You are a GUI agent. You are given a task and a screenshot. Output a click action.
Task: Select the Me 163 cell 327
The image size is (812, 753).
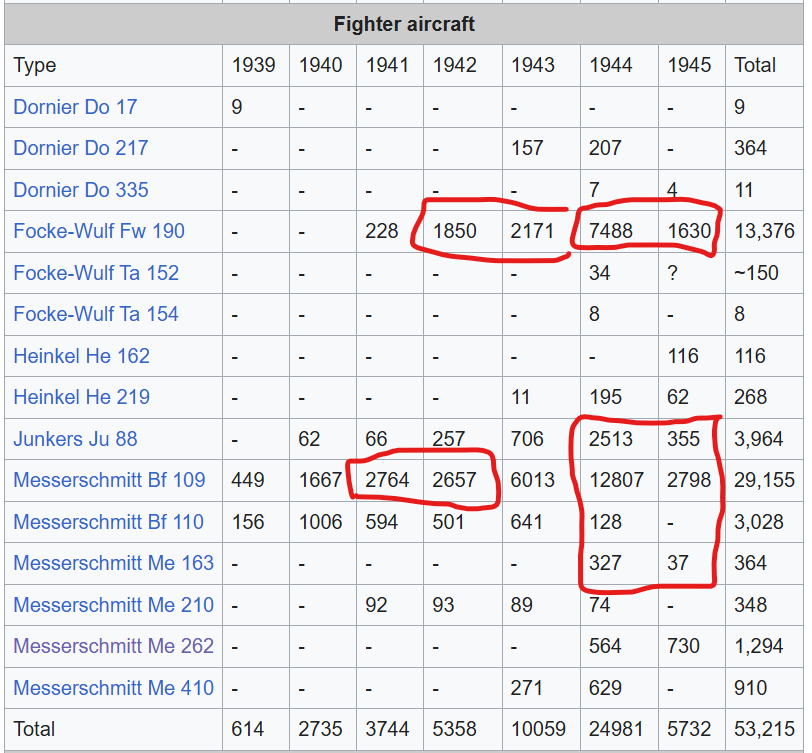pyautogui.click(x=619, y=563)
